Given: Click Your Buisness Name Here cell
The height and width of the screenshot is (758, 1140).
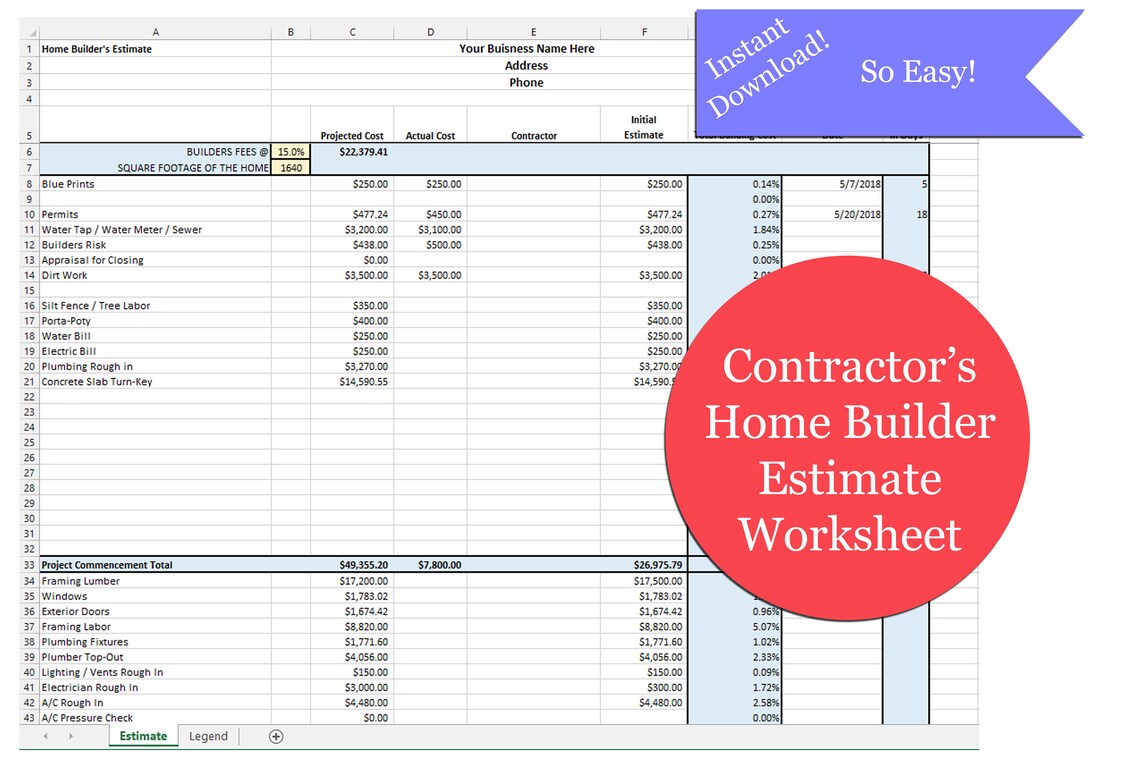Looking at the screenshot, I should point(527,48).
